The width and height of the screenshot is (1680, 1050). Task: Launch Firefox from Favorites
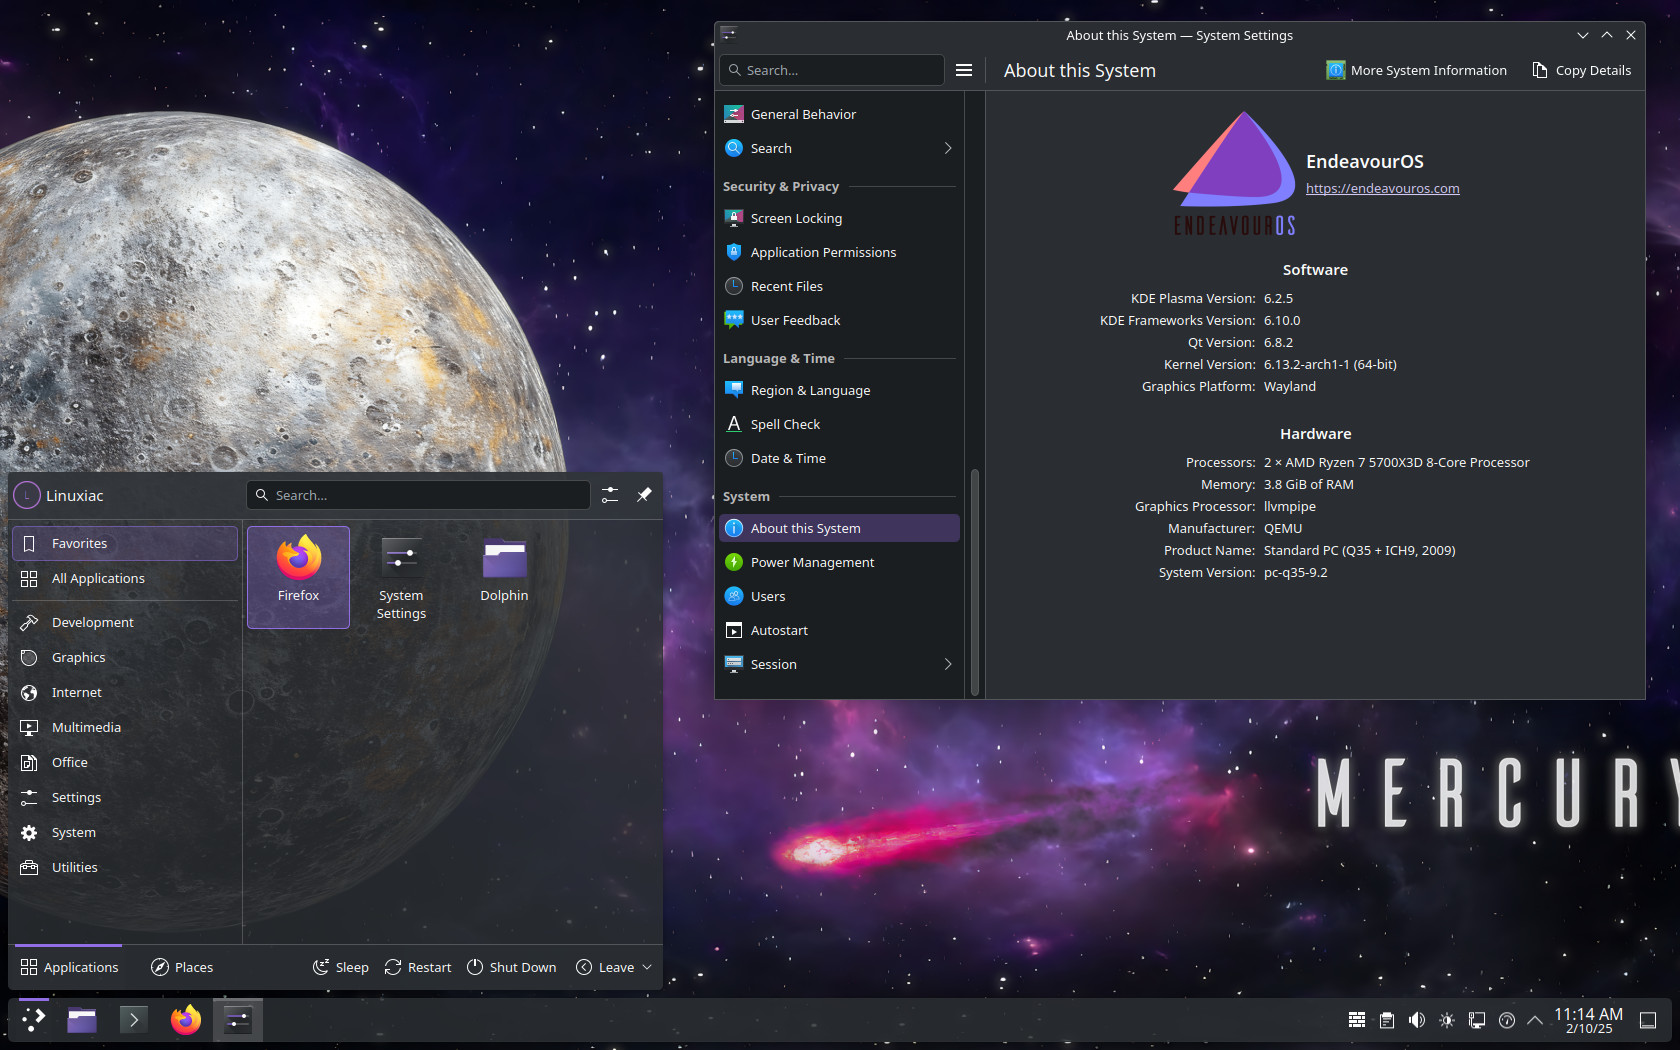pos(298,577)
